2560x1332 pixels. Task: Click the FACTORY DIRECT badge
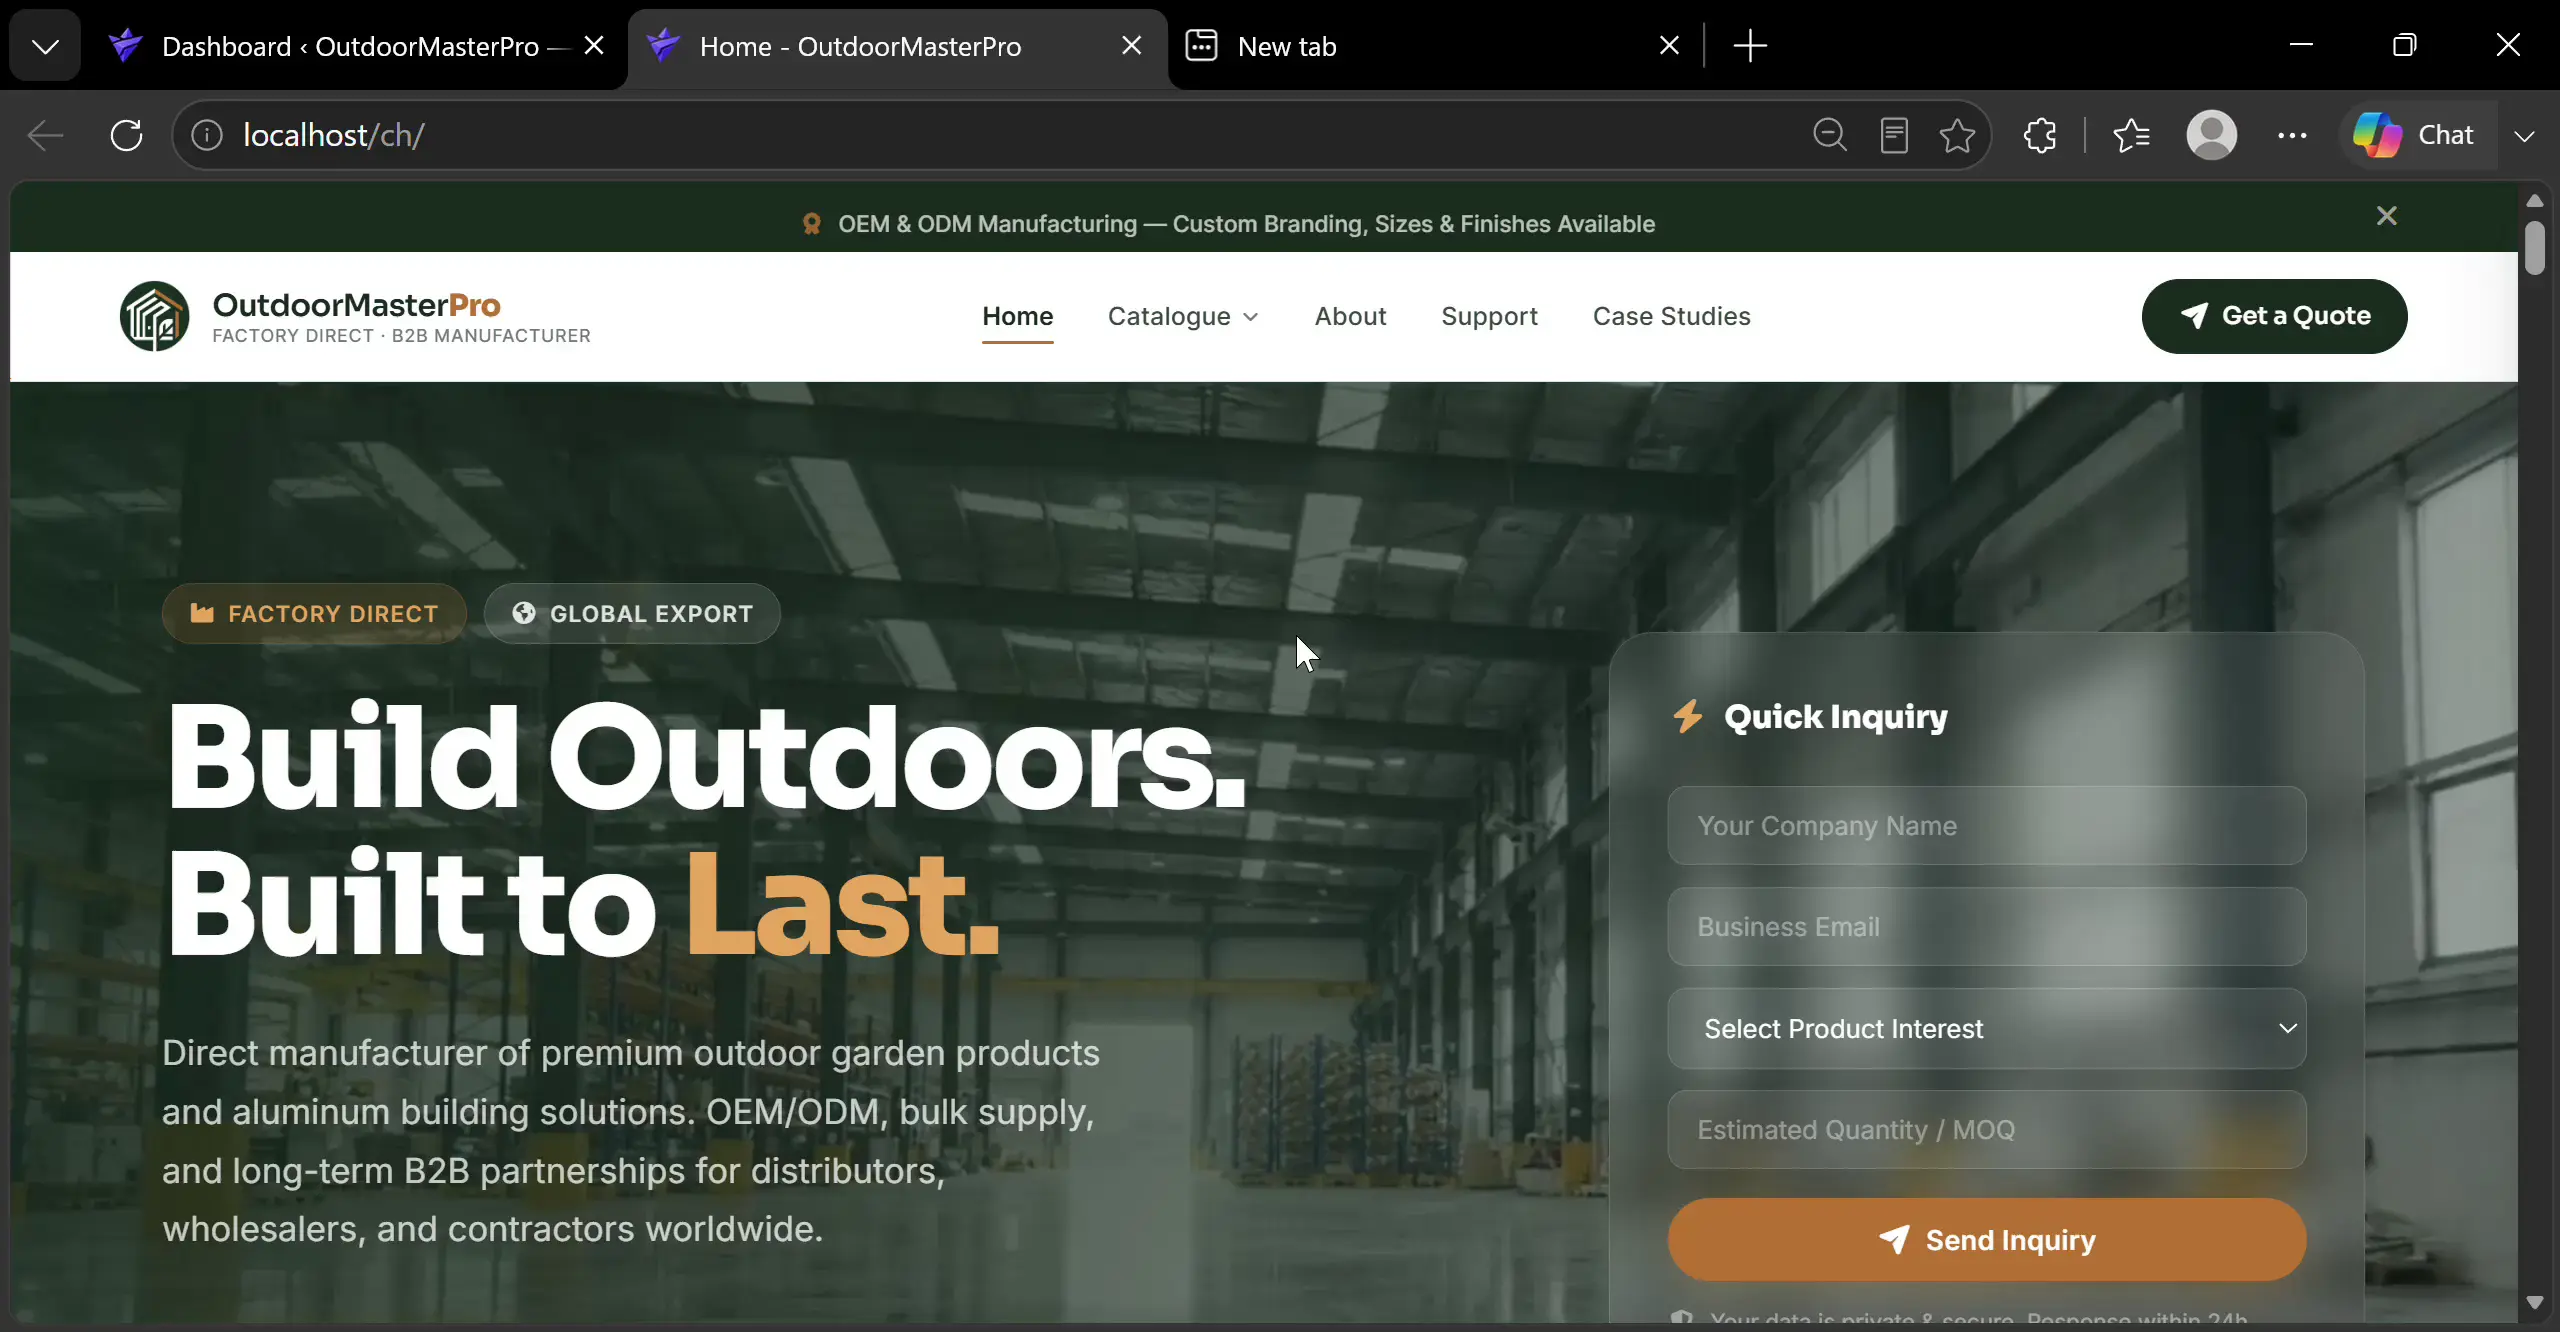pos(314,614)
